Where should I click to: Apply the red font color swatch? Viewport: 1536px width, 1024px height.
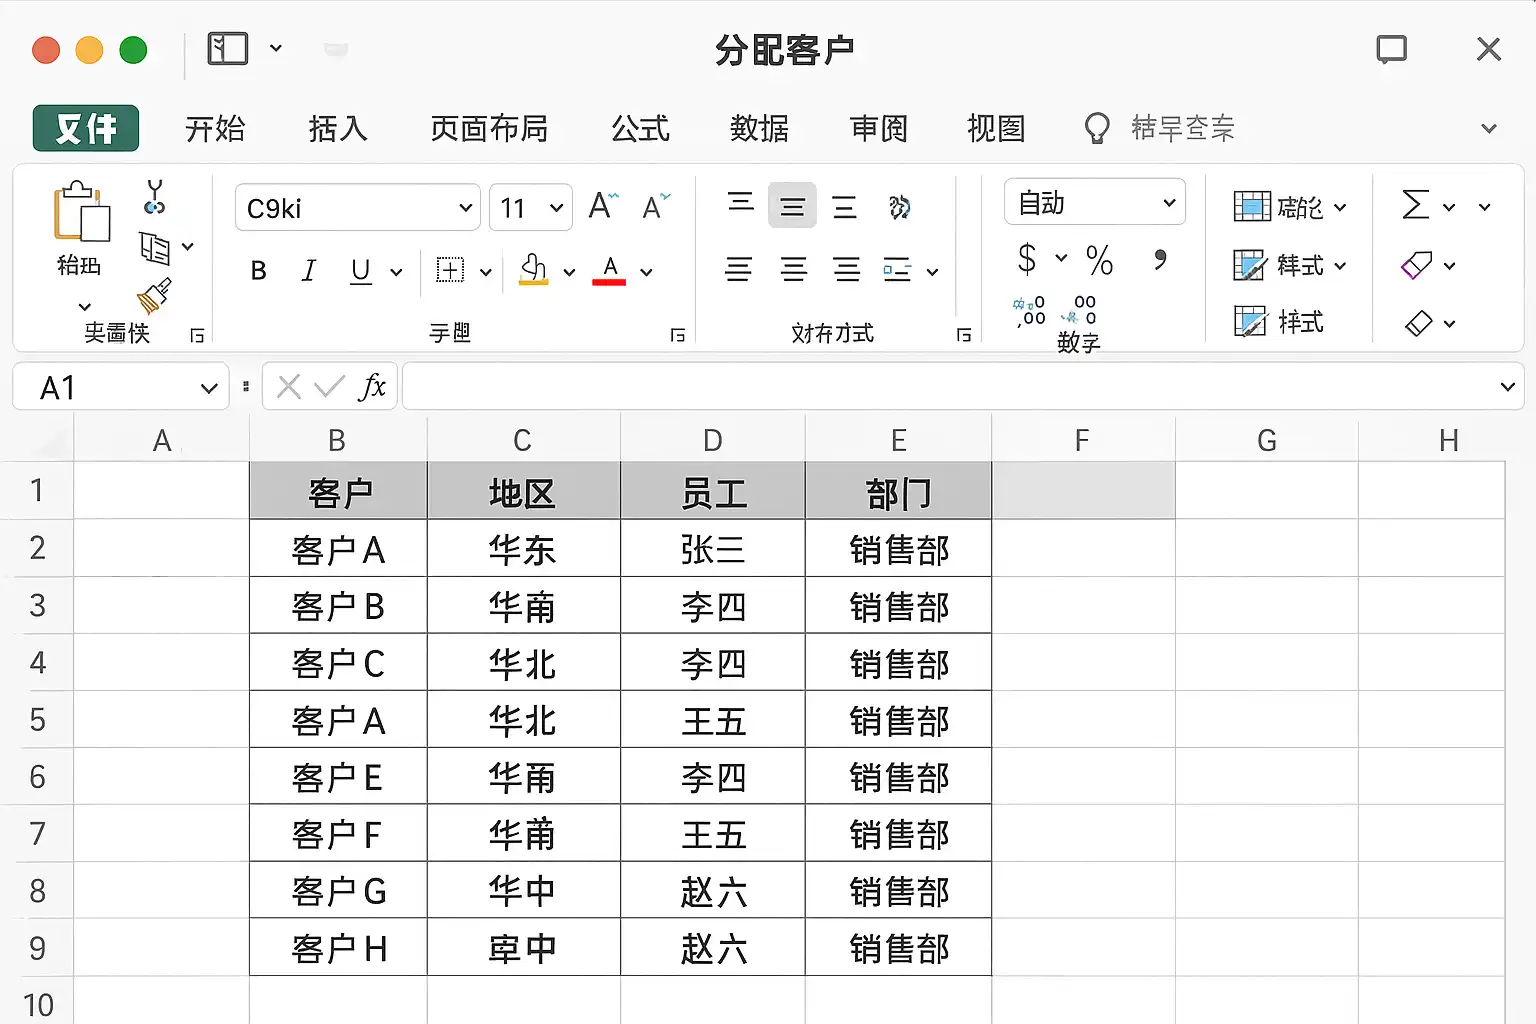[609, 270]
